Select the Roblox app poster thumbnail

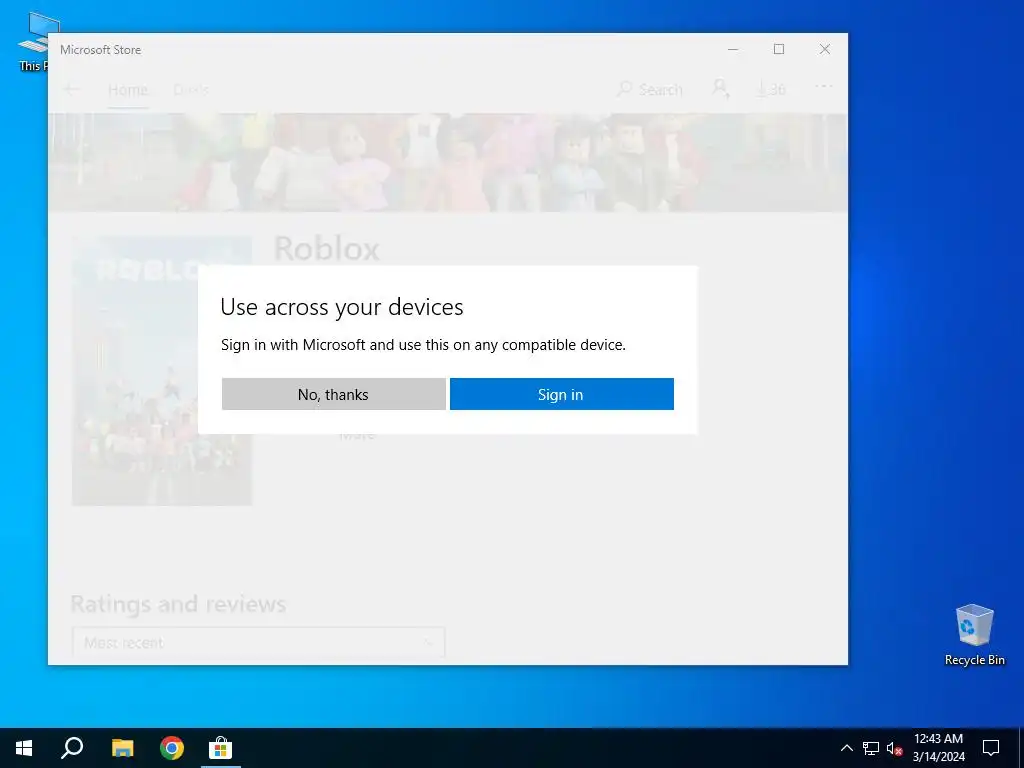(162, 371)
